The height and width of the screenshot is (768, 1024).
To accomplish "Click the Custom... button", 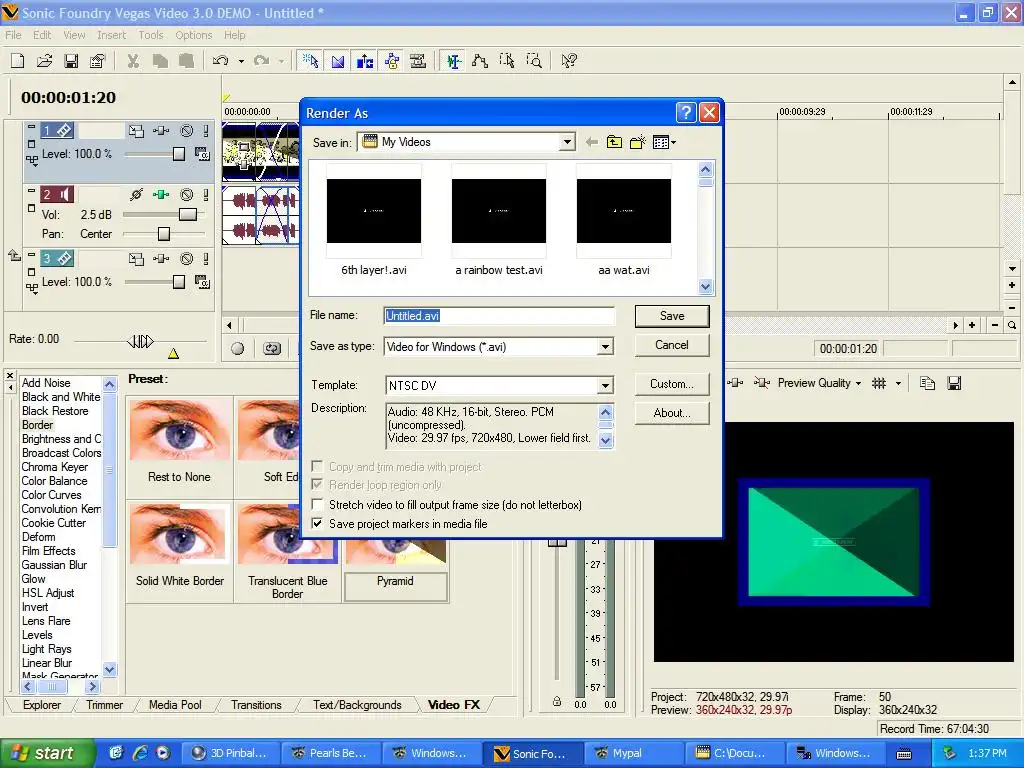I will [672, 384].
